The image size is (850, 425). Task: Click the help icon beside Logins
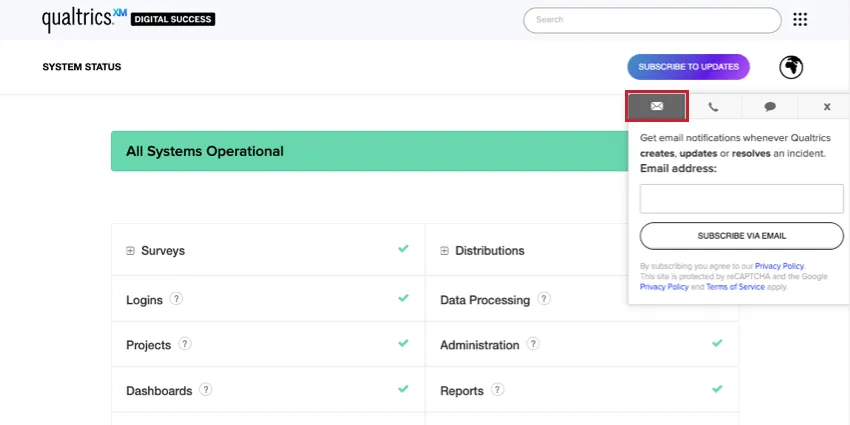(176, 298)
